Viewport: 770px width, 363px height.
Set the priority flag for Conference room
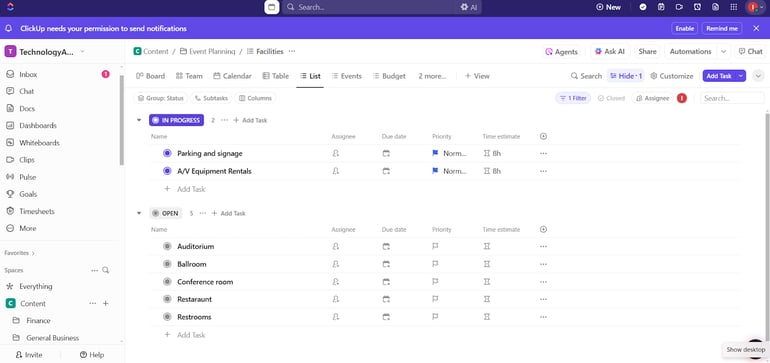coord(435,282)
